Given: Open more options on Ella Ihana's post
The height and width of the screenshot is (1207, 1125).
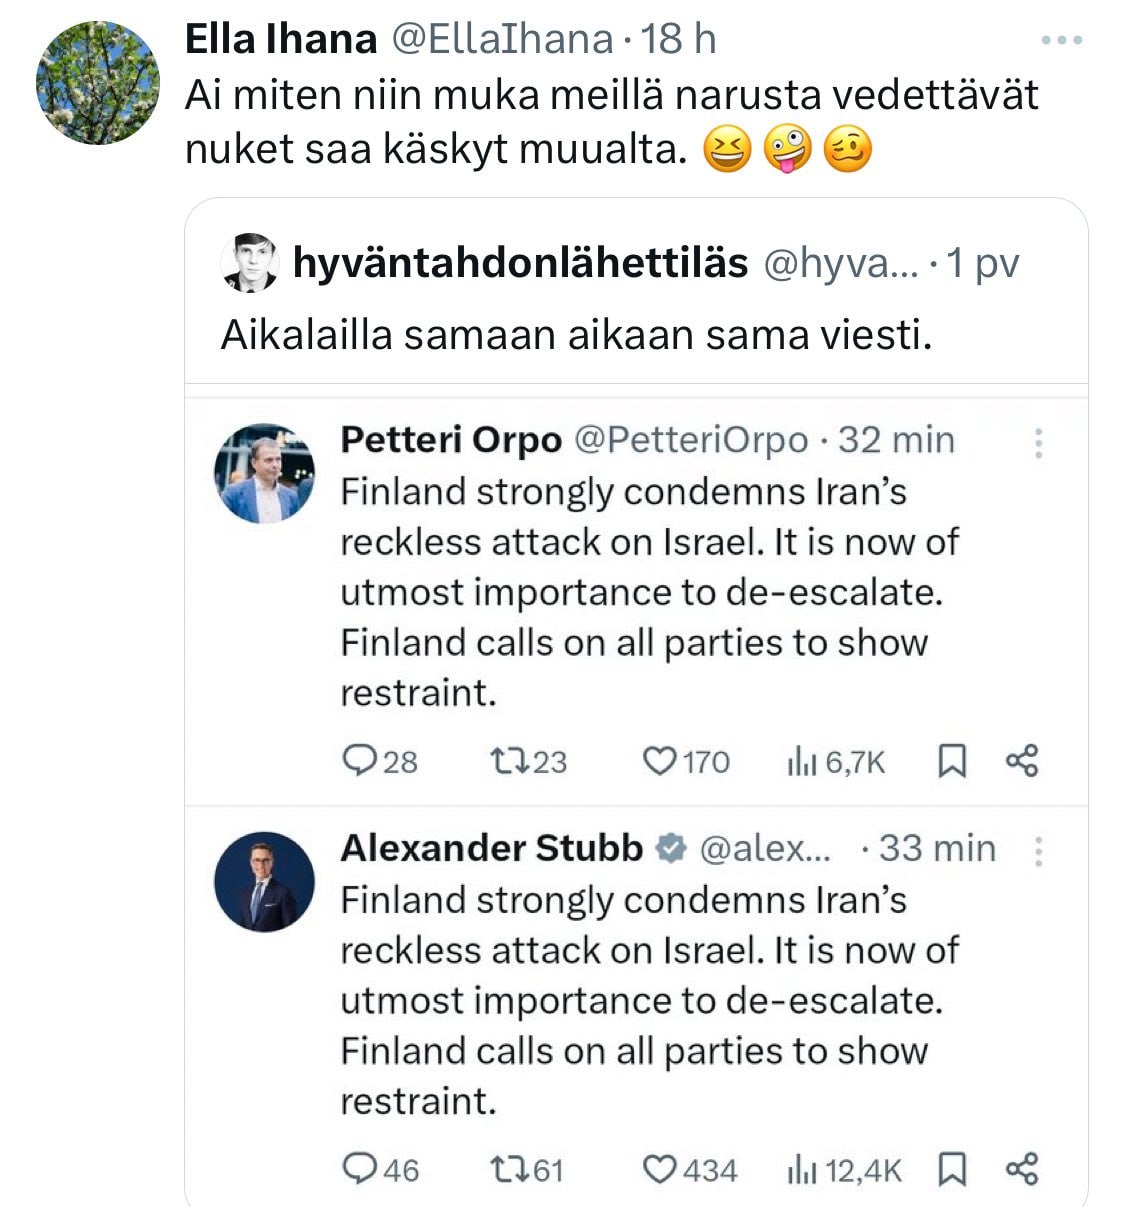Looking at the screenshot, I should [1062, 41].
